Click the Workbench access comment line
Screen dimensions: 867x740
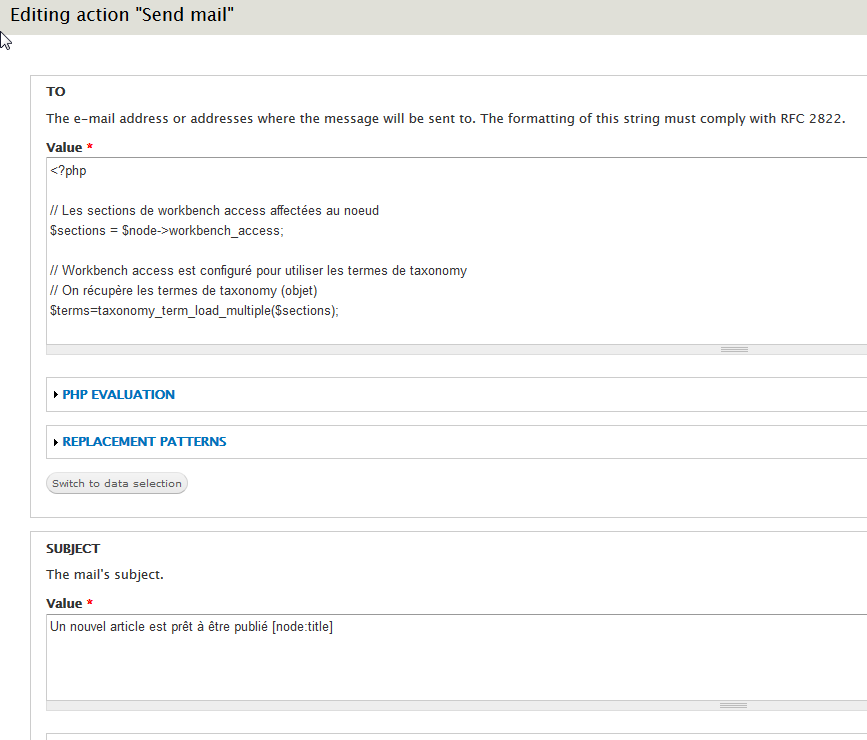258,270
